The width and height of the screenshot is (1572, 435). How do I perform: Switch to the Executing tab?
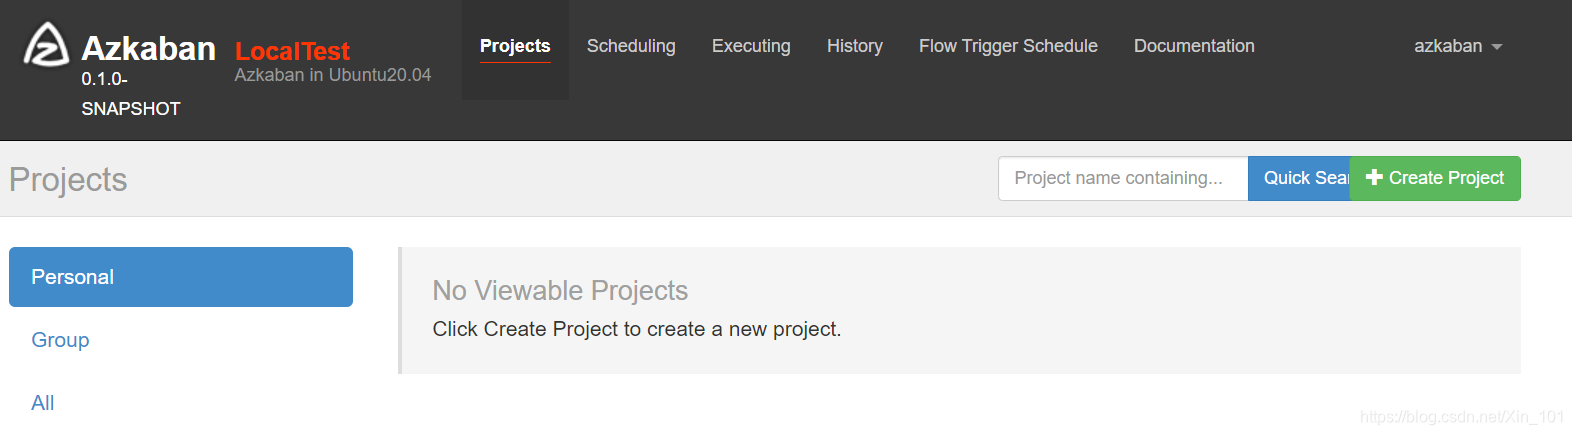point(751,46)
